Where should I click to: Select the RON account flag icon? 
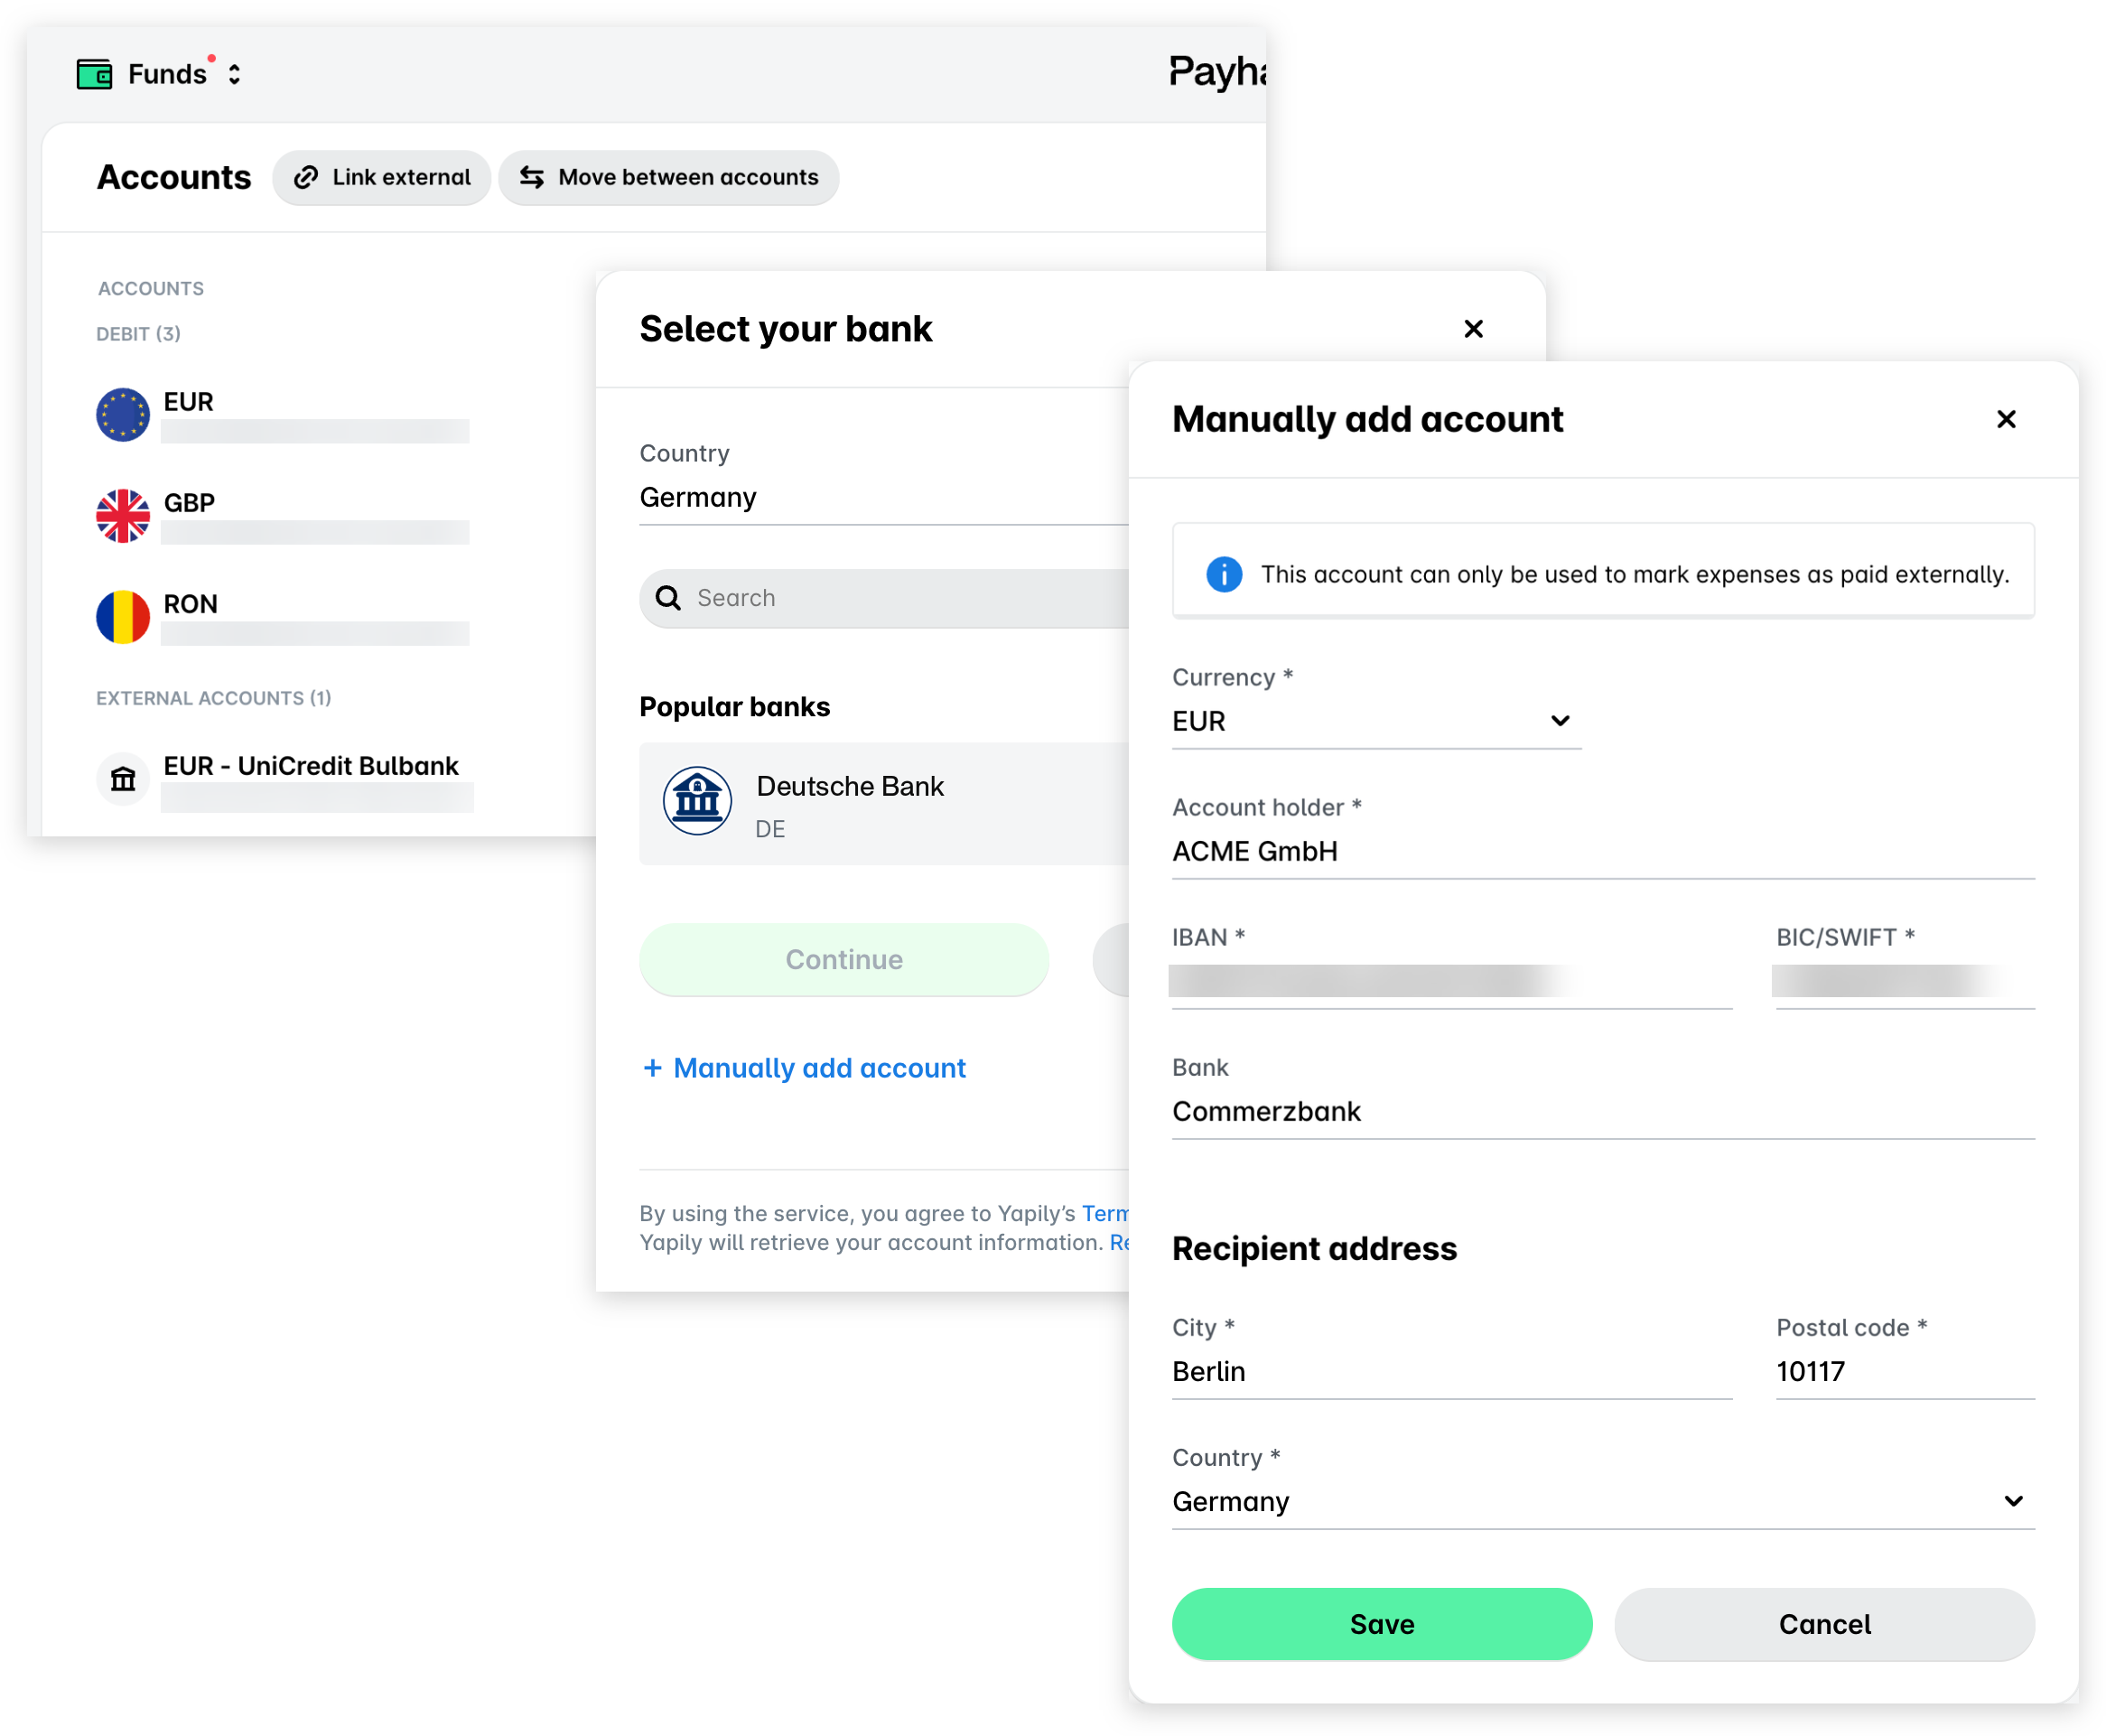pos(123,616)
